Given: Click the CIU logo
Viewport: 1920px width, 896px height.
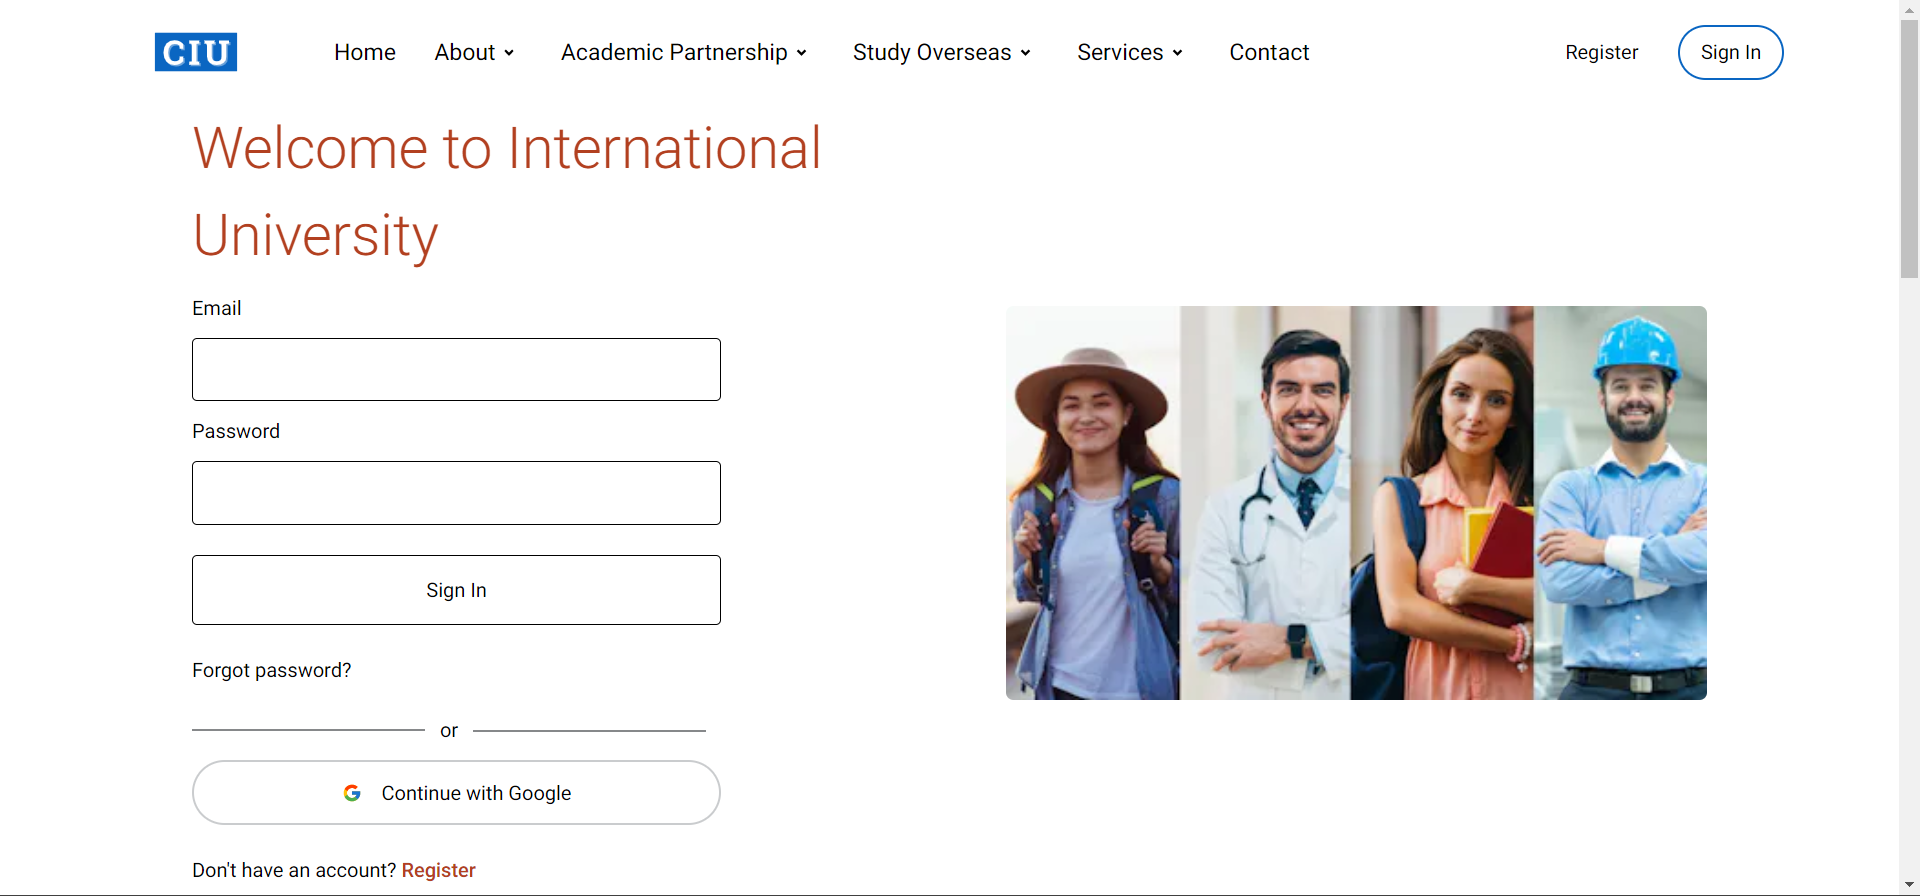Looking at the screenshot, I should click(x=196, y=52).
